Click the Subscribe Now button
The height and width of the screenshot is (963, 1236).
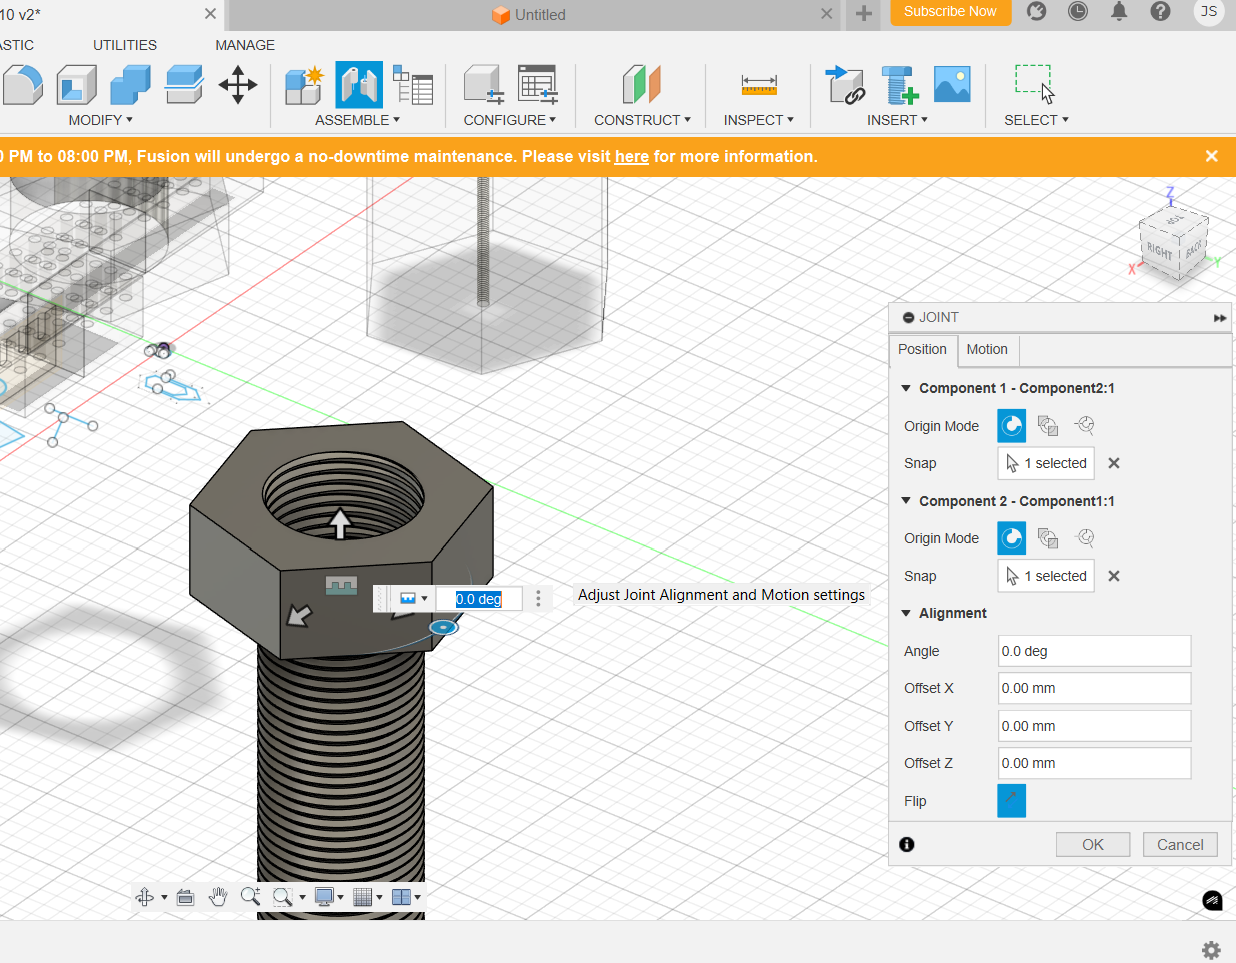click(950, 12)
